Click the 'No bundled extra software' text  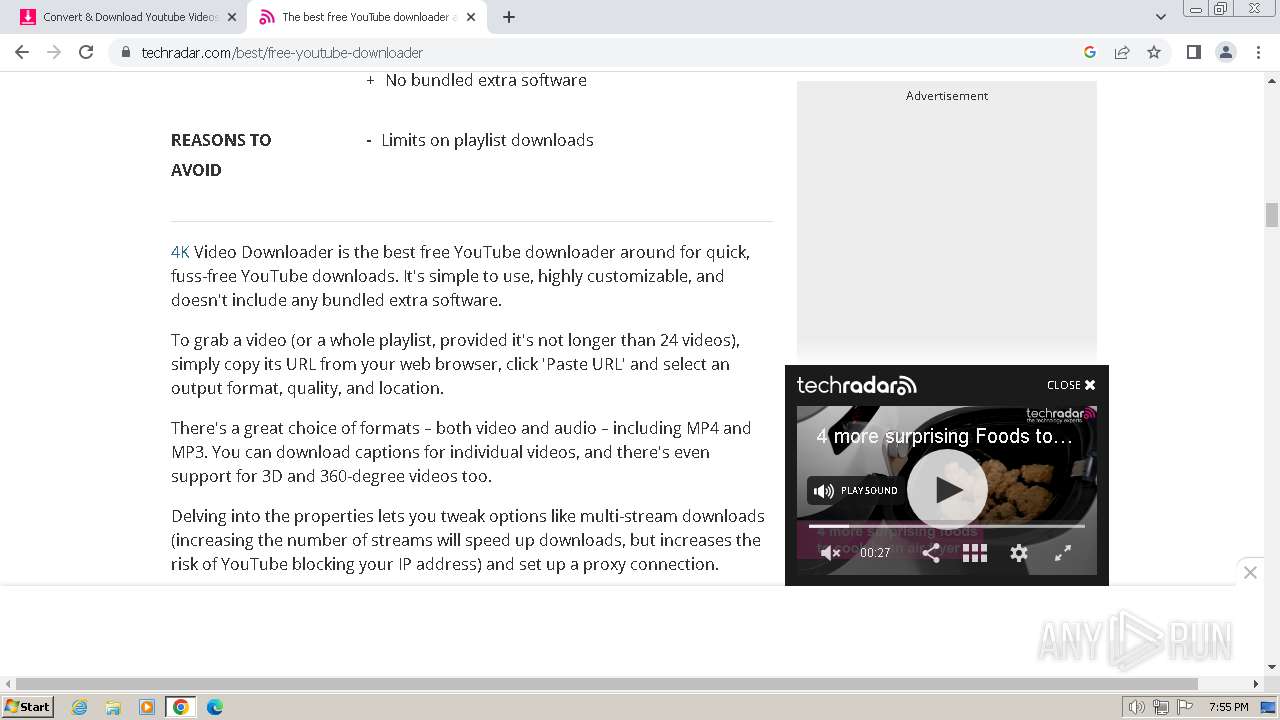point(486,80)
